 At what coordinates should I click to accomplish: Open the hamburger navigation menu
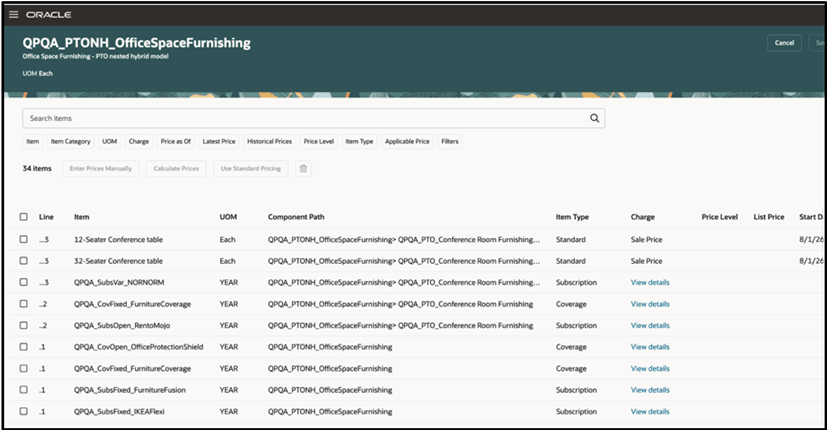14,15
